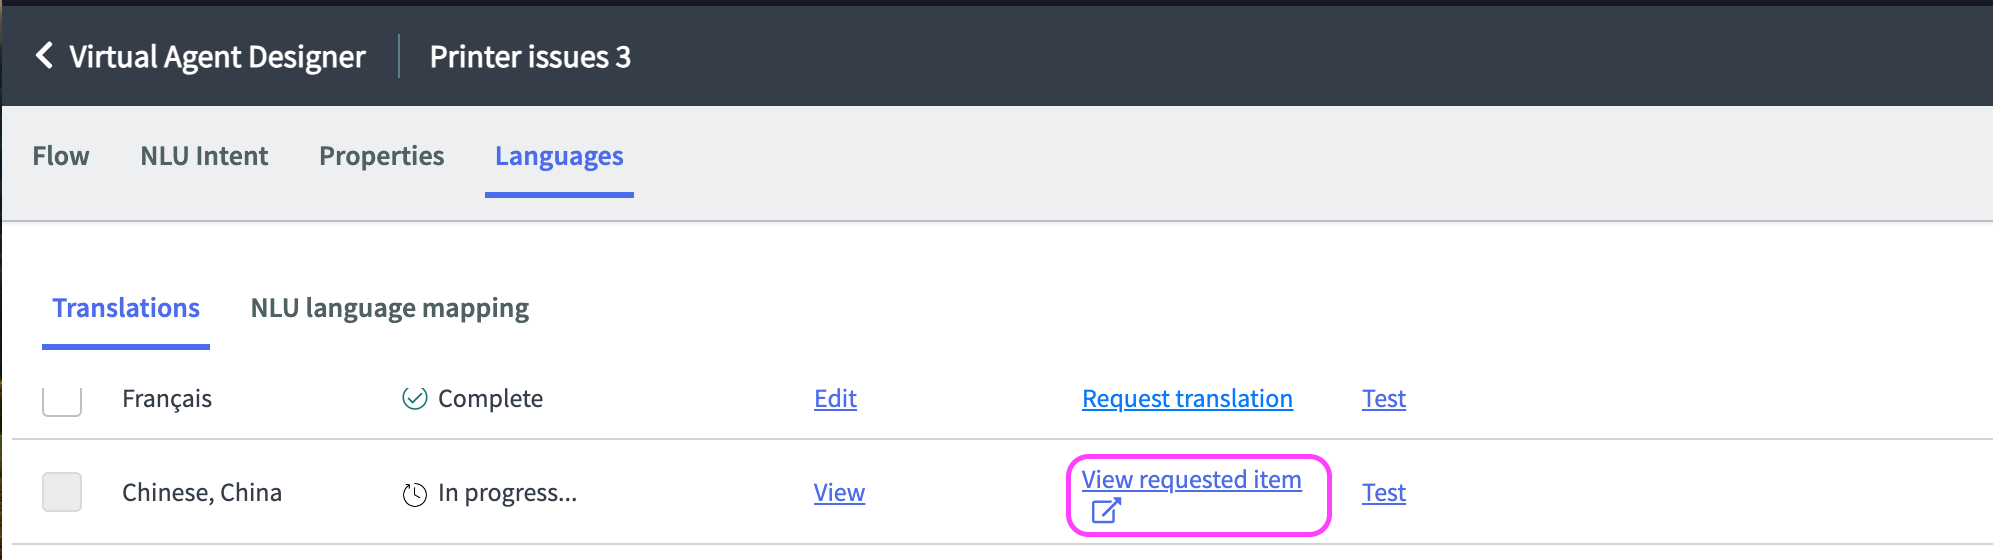Image resolution: width=1993 pixels, height=560 pixels.
Task: Click the Printer issues 3 topic name
Action: 530,57
